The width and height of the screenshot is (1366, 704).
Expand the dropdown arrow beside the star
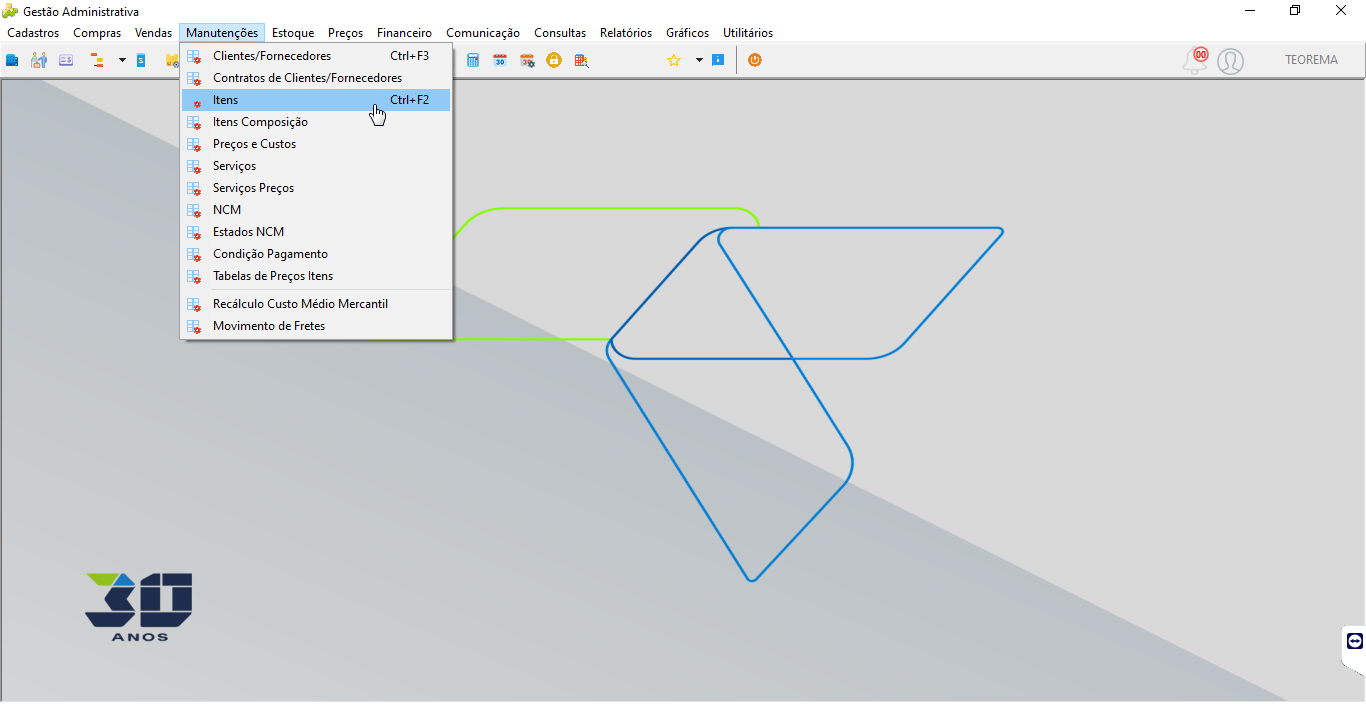[x=699, y=60]
